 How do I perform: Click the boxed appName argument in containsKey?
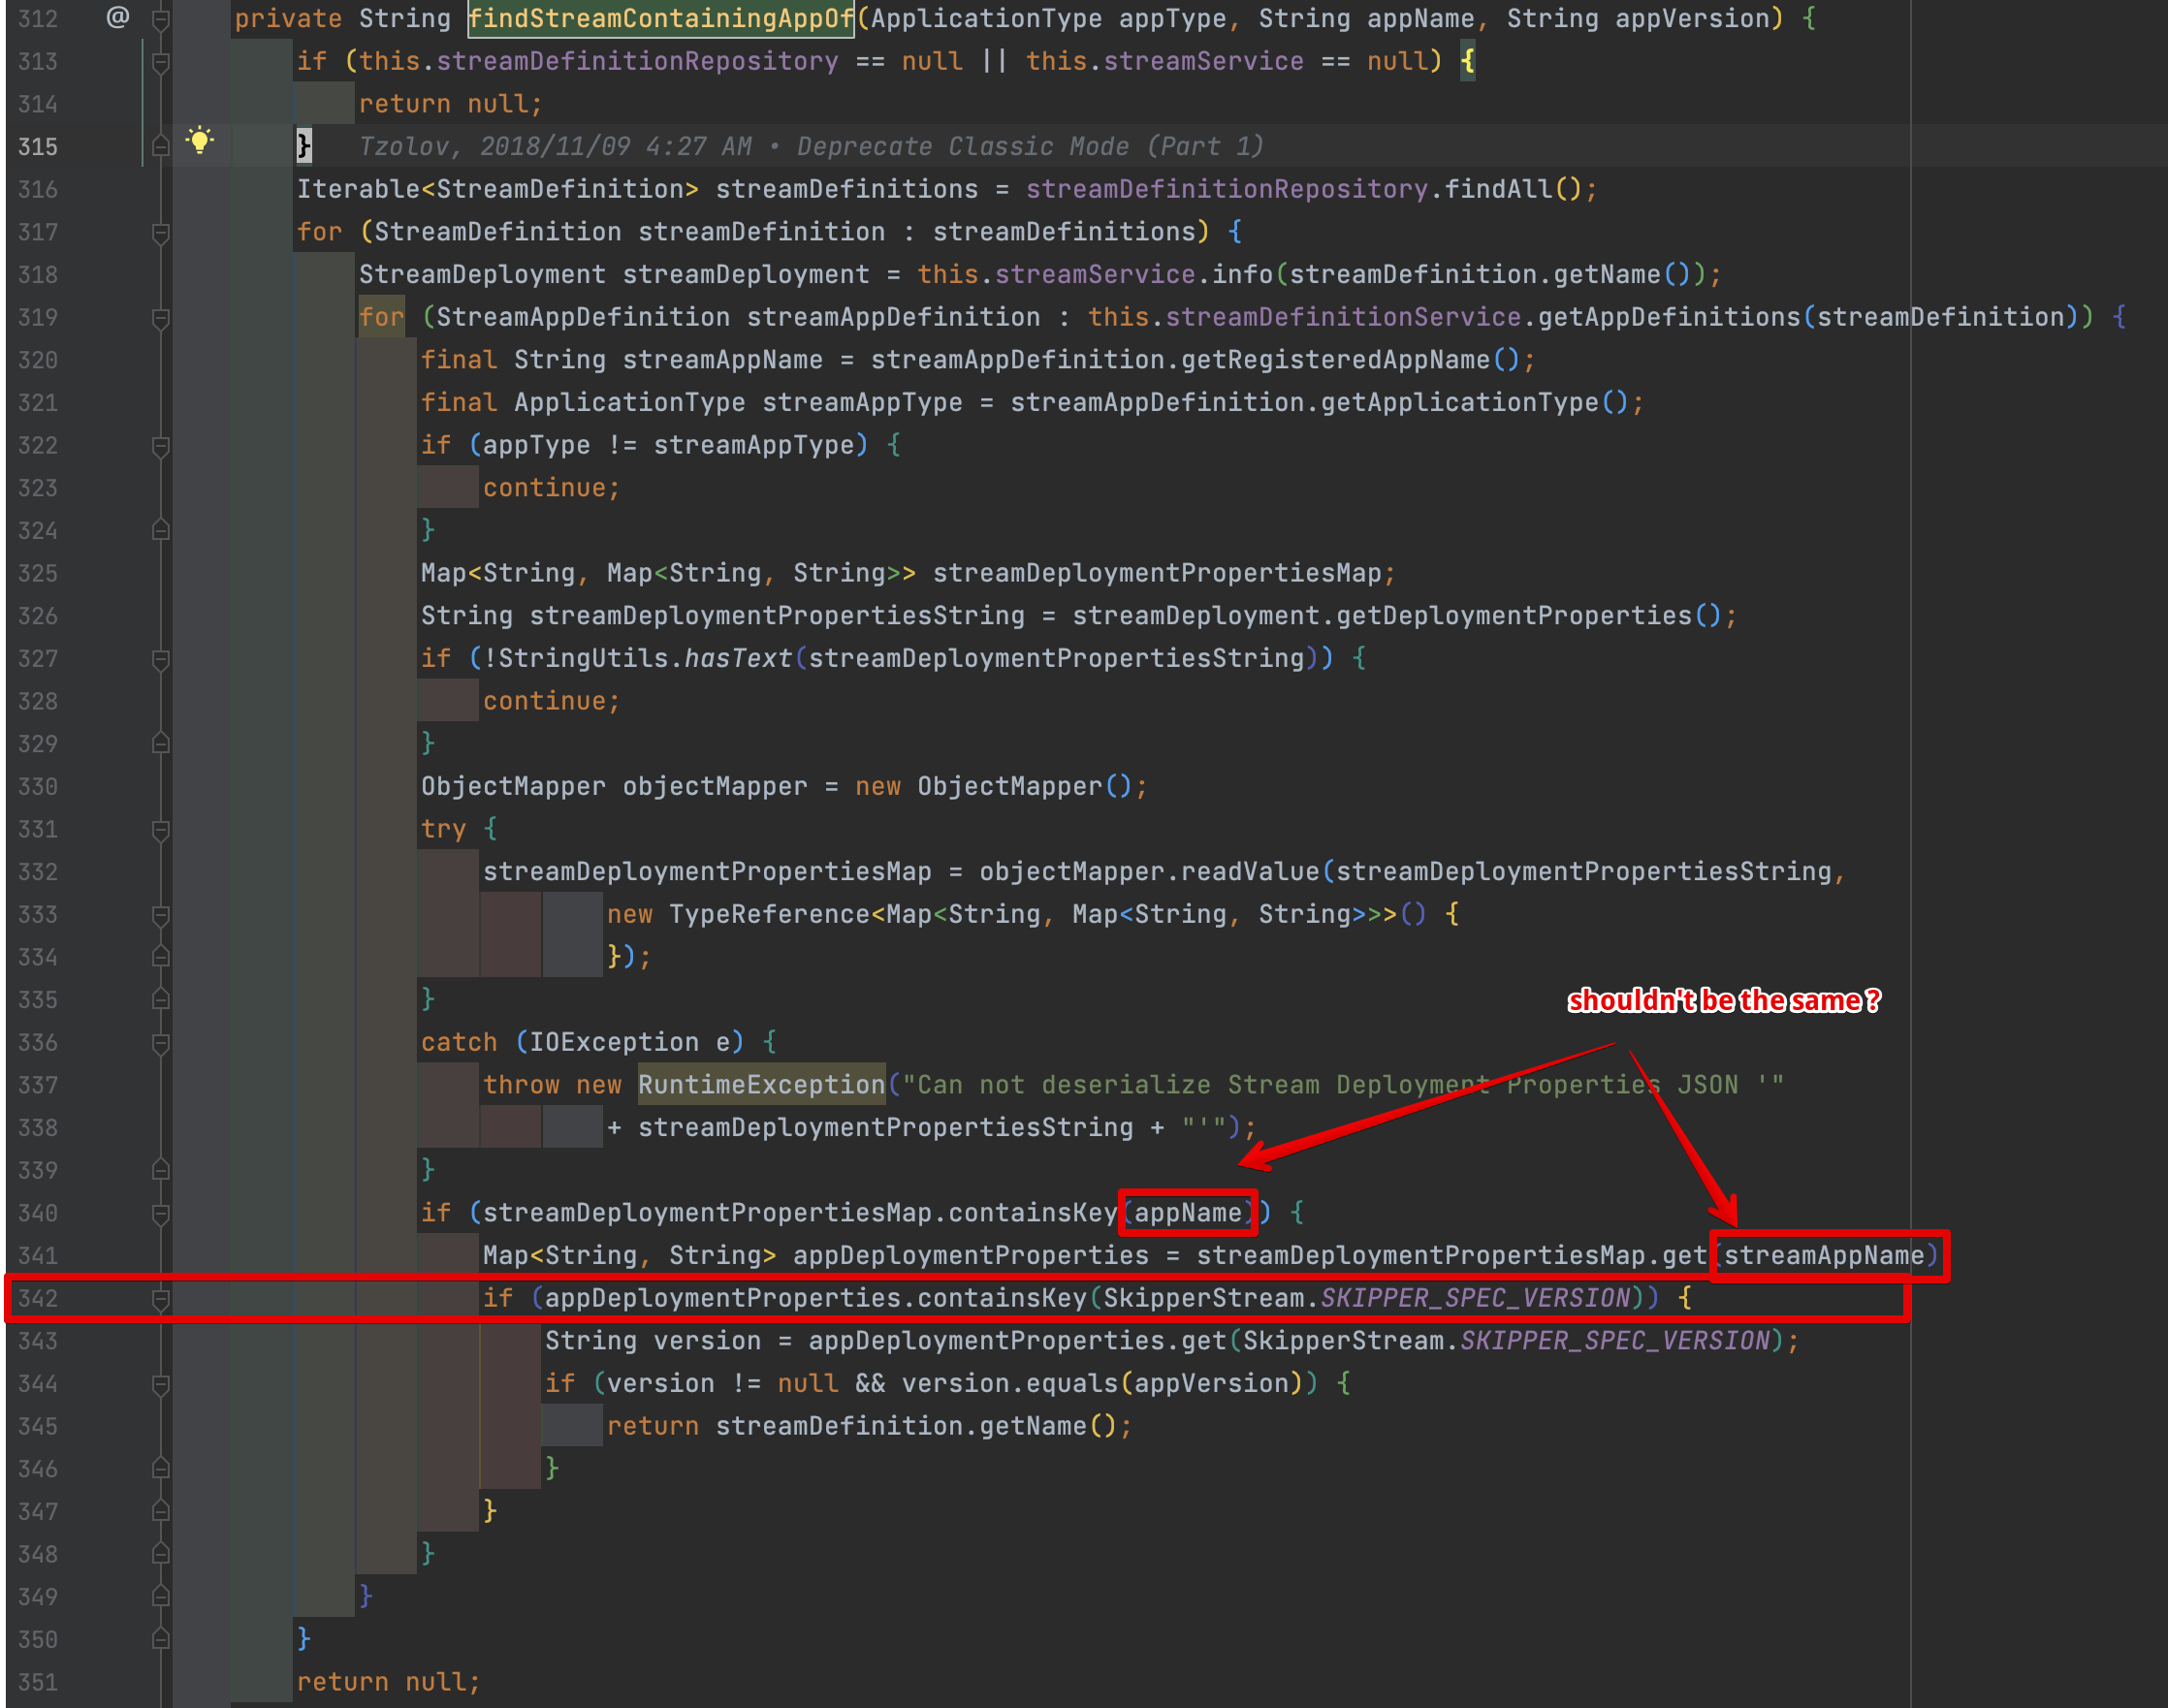1187,1213
